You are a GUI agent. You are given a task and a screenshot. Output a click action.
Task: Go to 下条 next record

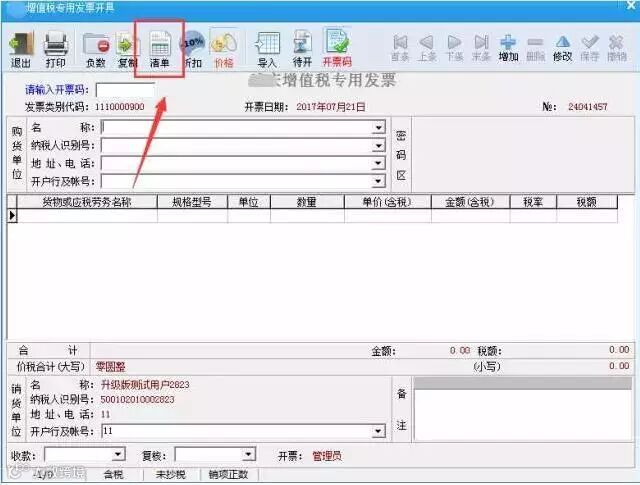point(454,48)
